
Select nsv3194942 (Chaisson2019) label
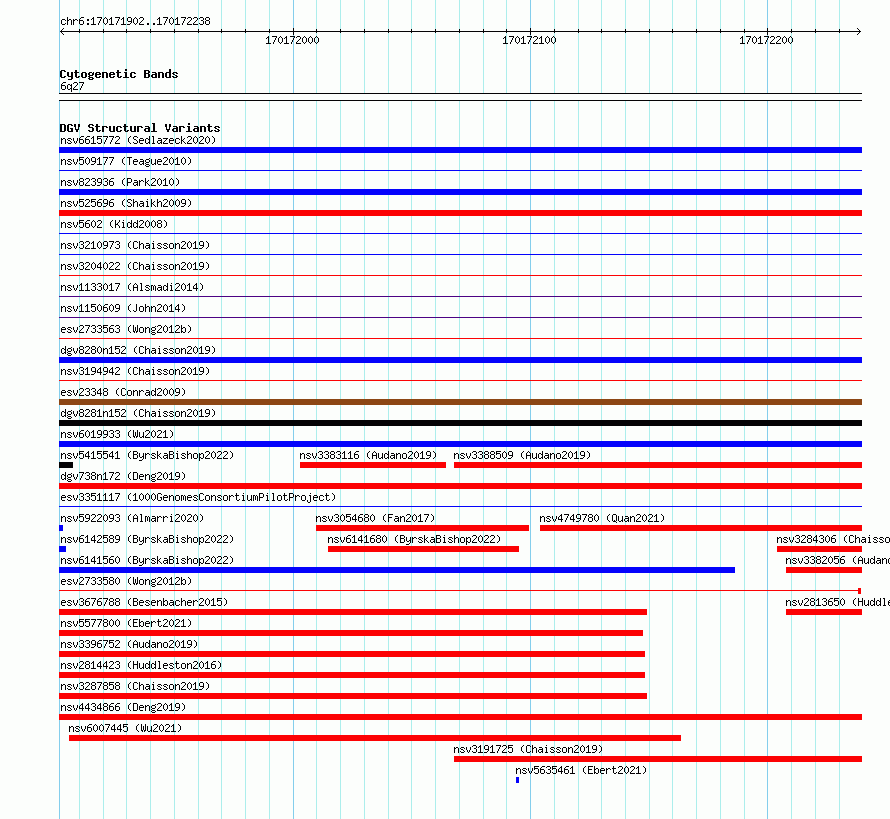[135, 371]
